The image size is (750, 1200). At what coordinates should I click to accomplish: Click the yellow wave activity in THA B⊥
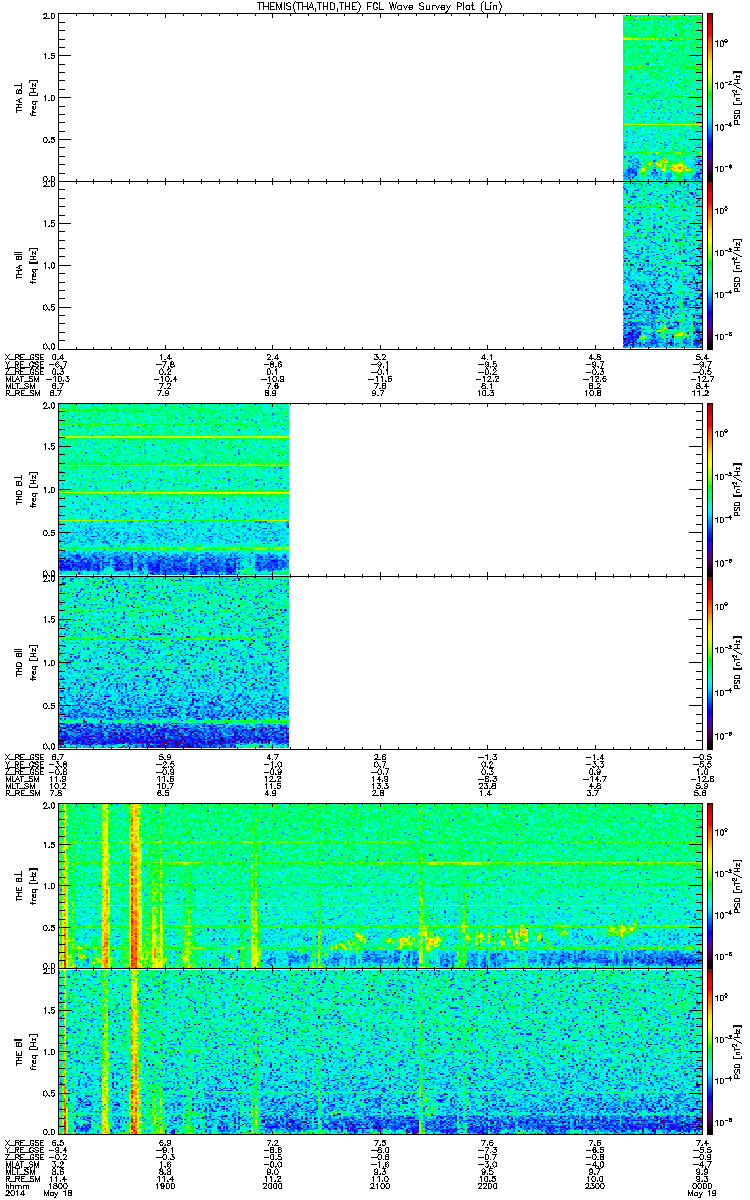coord(666,166)
